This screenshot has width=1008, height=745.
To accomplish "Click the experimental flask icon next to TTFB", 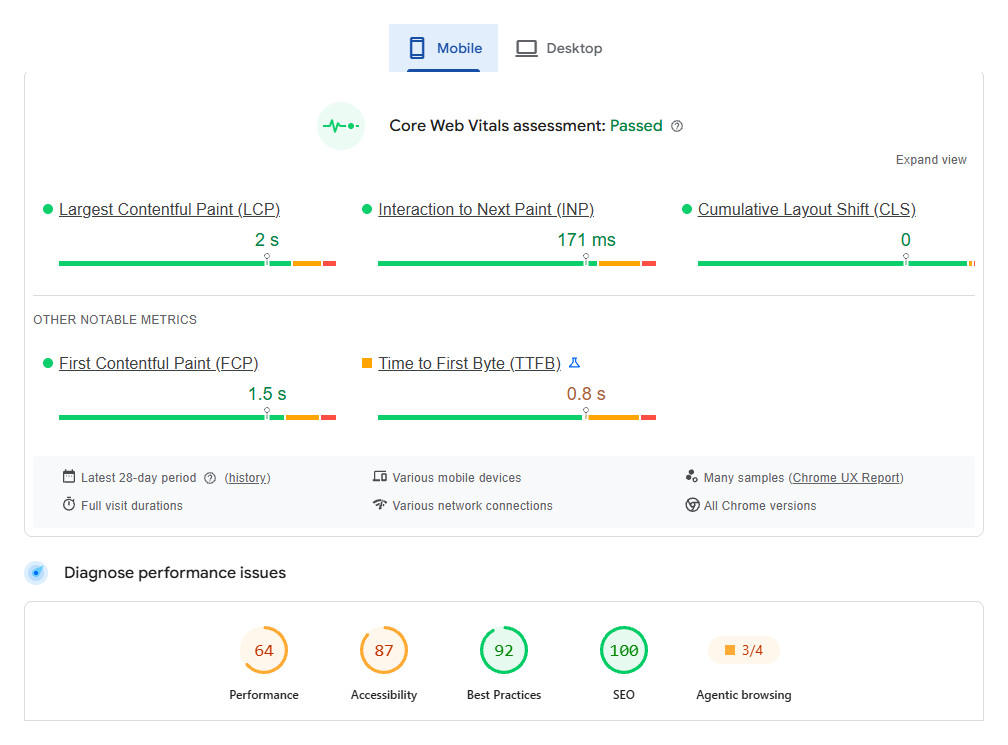I will pyautogui.click(x=575, y=363).
